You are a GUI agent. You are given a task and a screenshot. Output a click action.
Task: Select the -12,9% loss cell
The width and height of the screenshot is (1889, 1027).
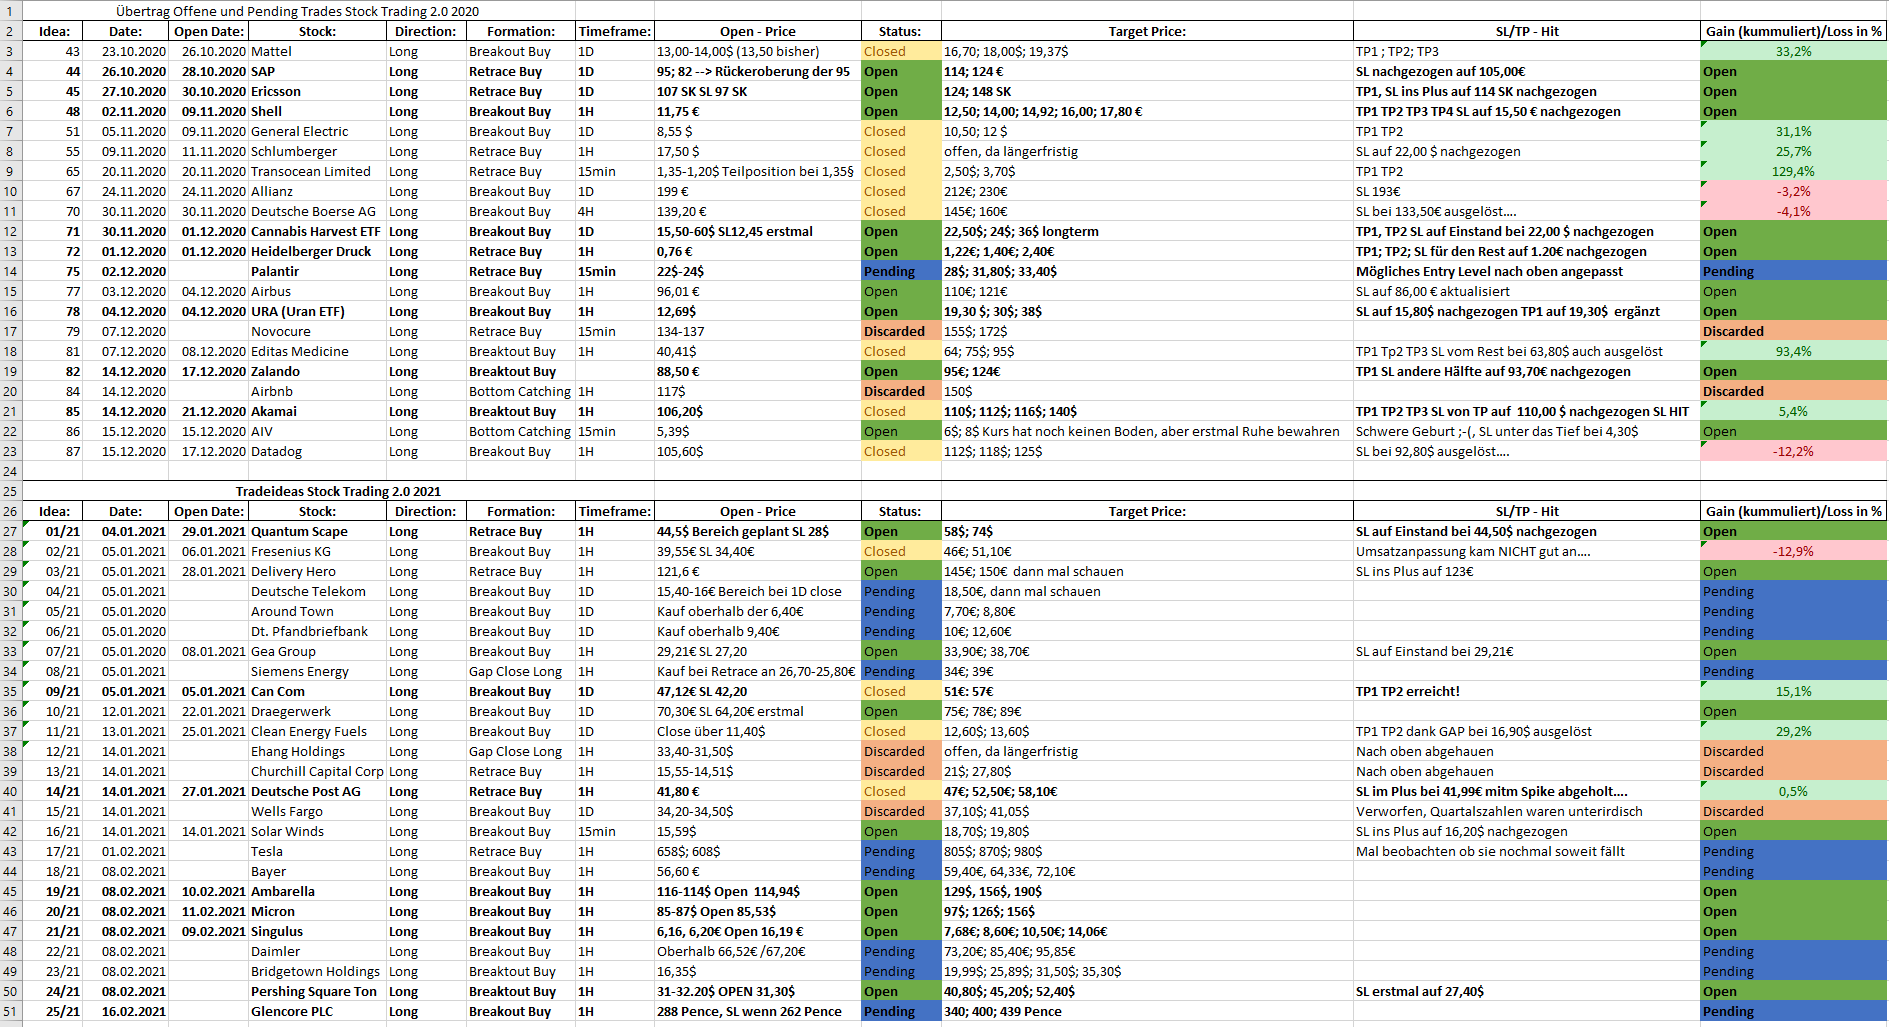click(1793, 551)
